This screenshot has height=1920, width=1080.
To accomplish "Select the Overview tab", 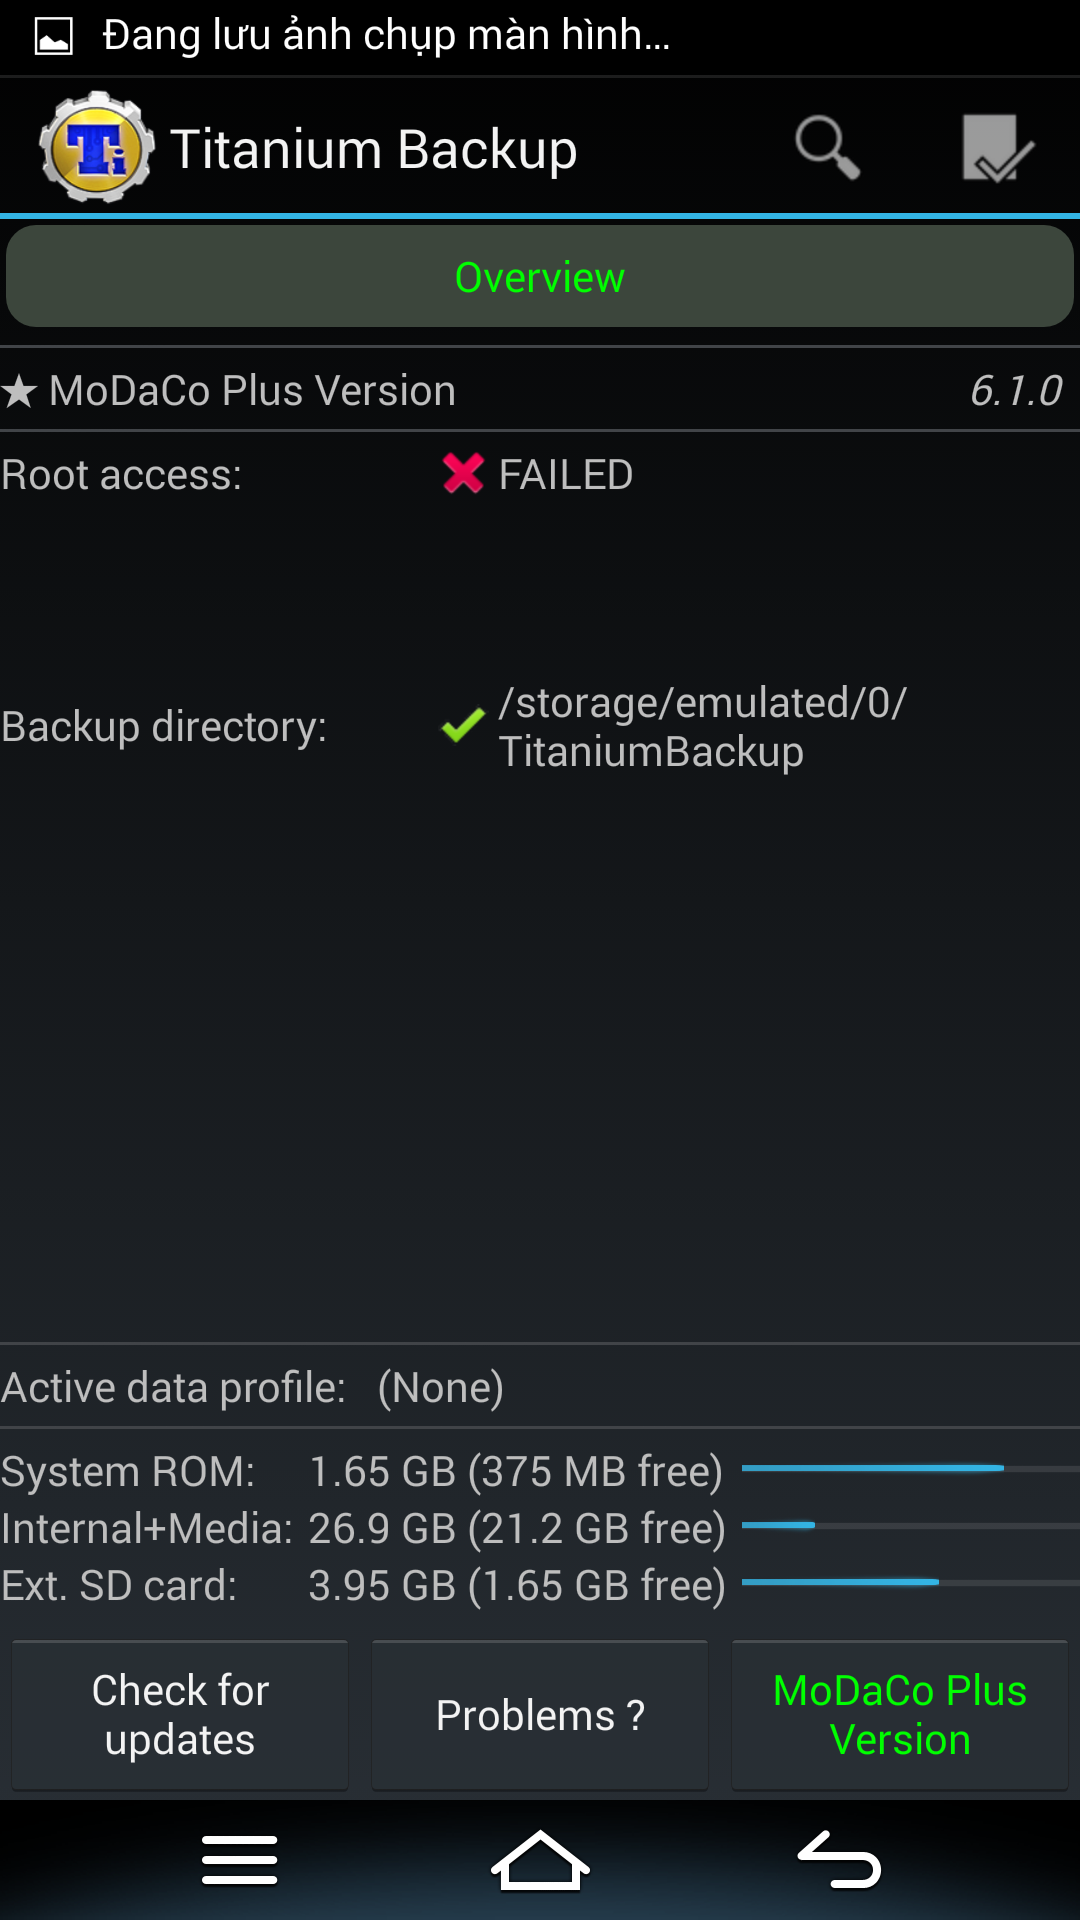I will point(540,276).
